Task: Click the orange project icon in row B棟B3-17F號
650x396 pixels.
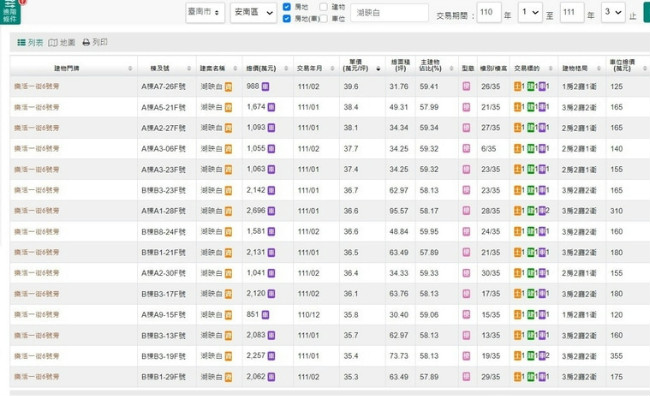Action: pos(228,294)
